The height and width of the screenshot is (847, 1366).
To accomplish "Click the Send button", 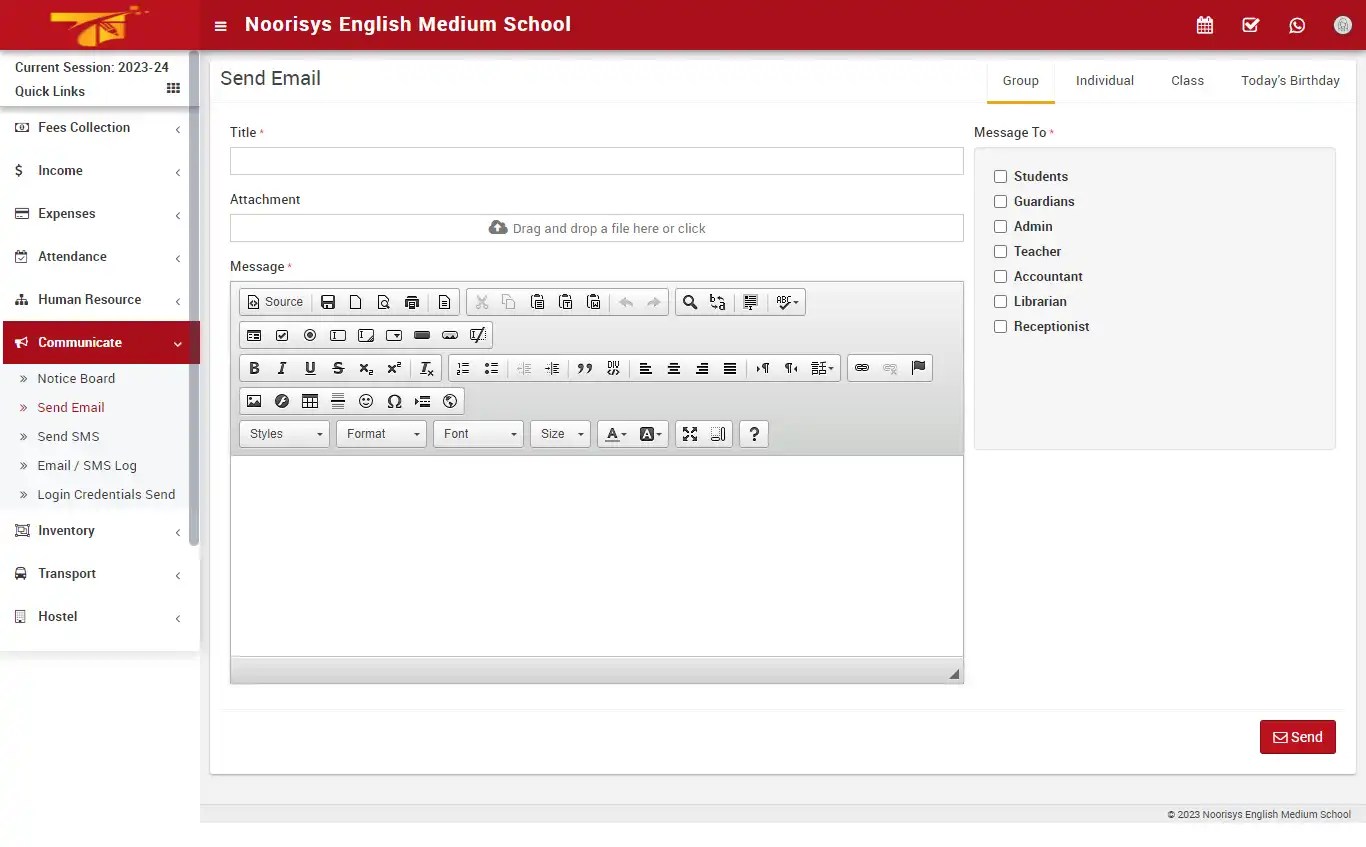I will tap(1297, 737).
